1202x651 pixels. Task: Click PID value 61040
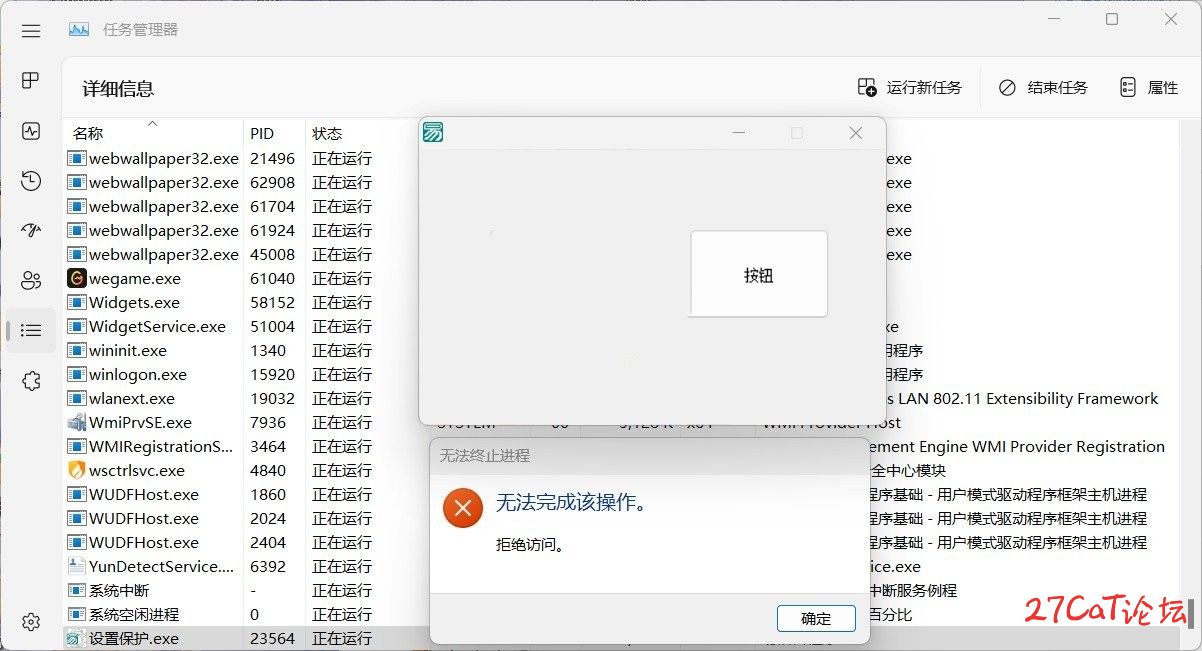[272, 278]
